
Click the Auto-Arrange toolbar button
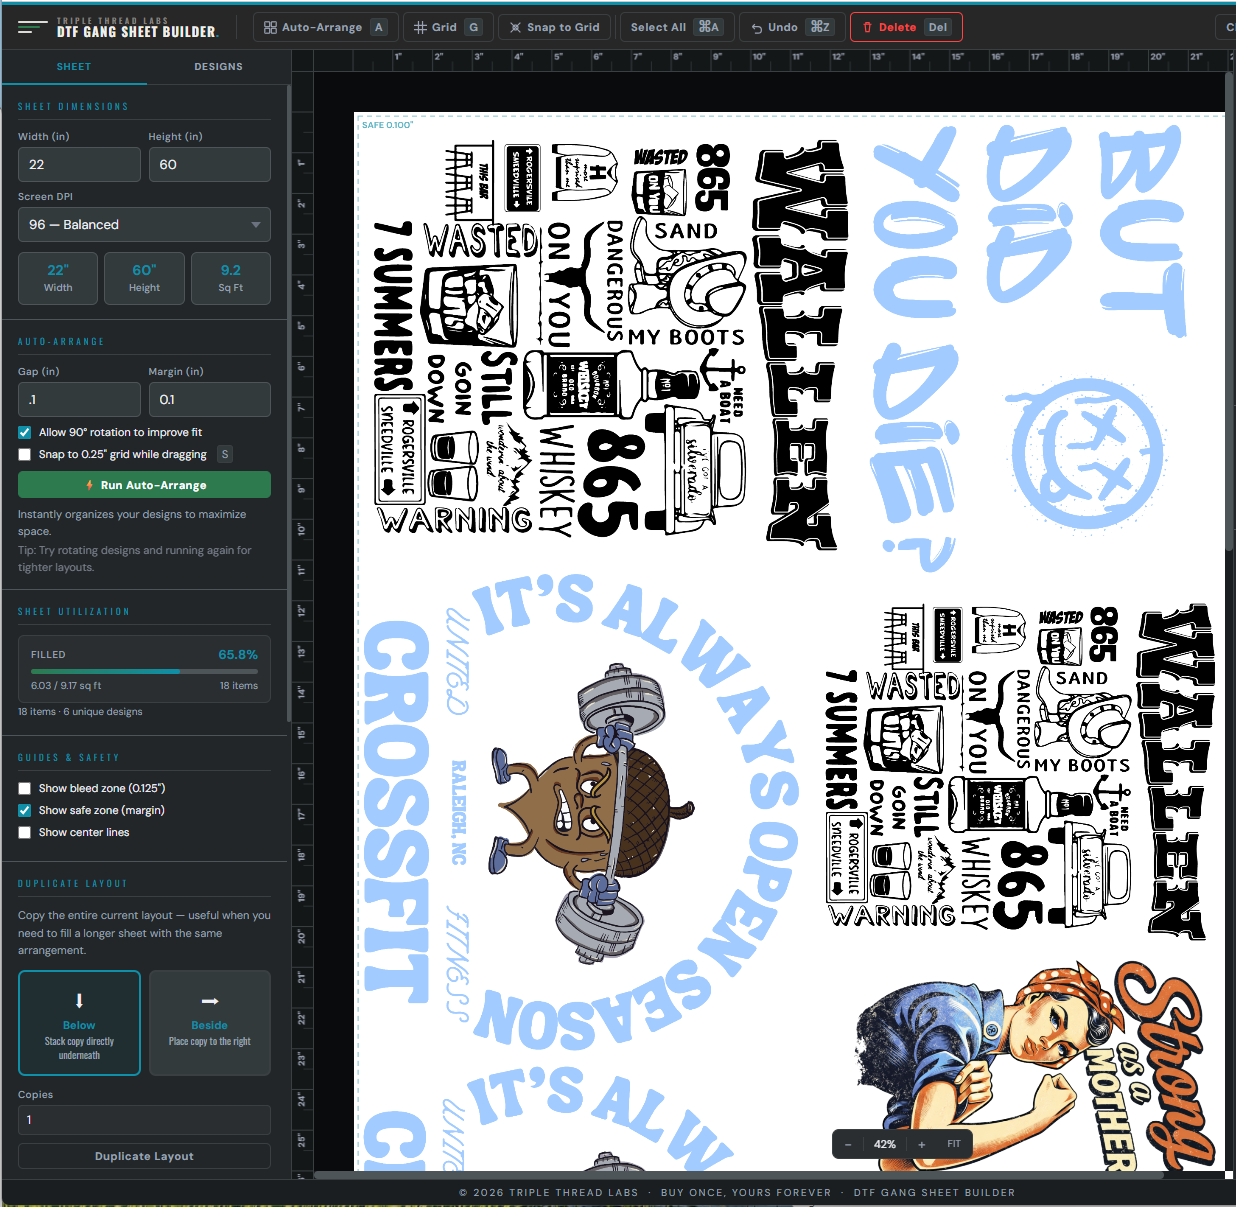(325, 27)
